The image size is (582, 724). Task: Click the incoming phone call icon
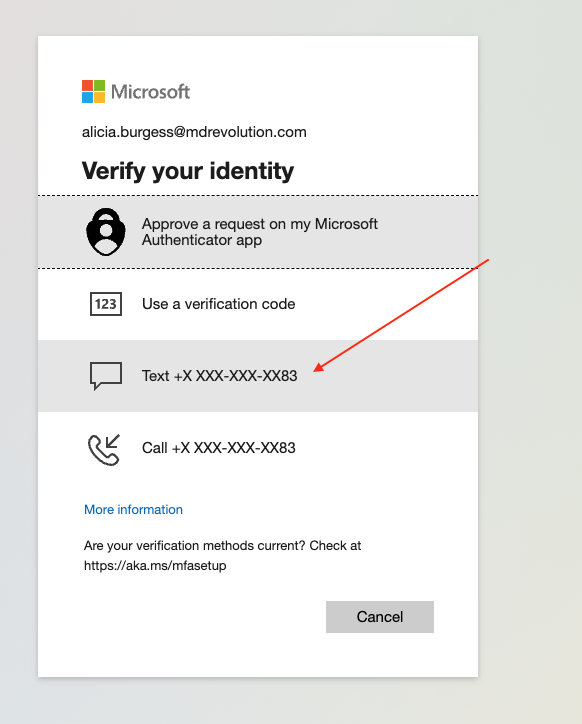pos(104,449)
